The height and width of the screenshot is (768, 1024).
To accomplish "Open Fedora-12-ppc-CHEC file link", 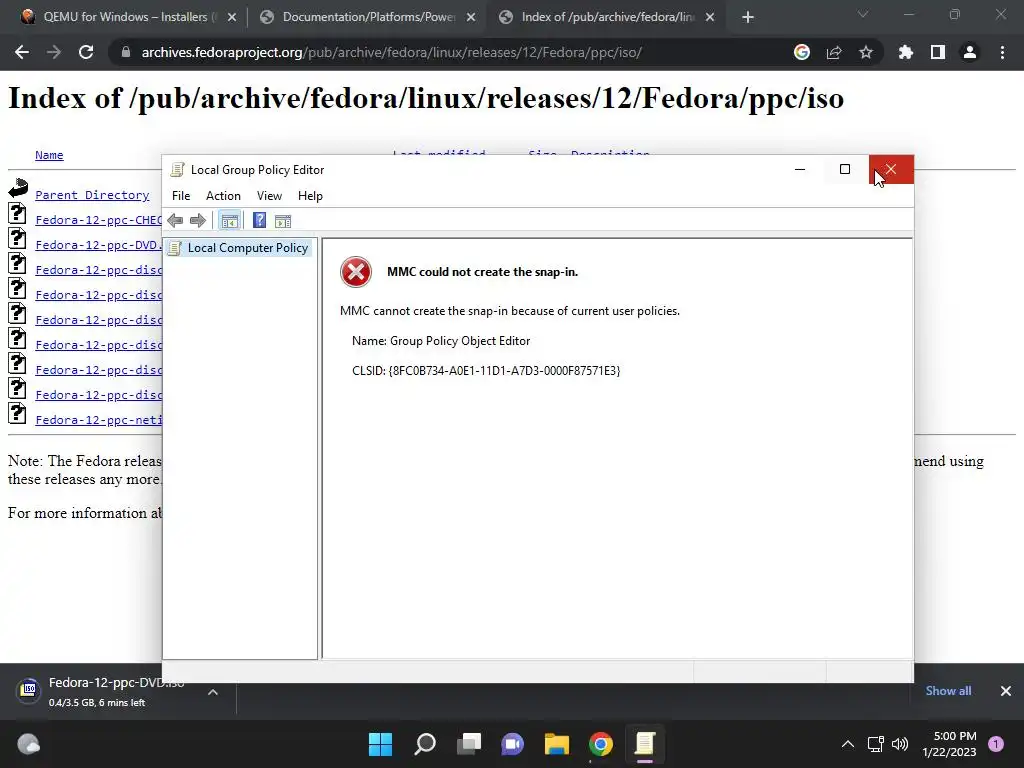I will 98,220.
